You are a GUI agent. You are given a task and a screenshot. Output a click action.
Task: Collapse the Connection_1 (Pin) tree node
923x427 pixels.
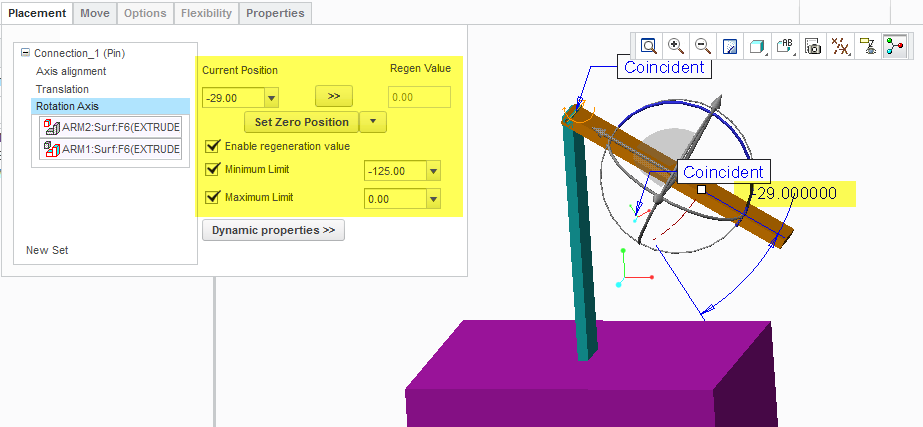tap(25, 52)
